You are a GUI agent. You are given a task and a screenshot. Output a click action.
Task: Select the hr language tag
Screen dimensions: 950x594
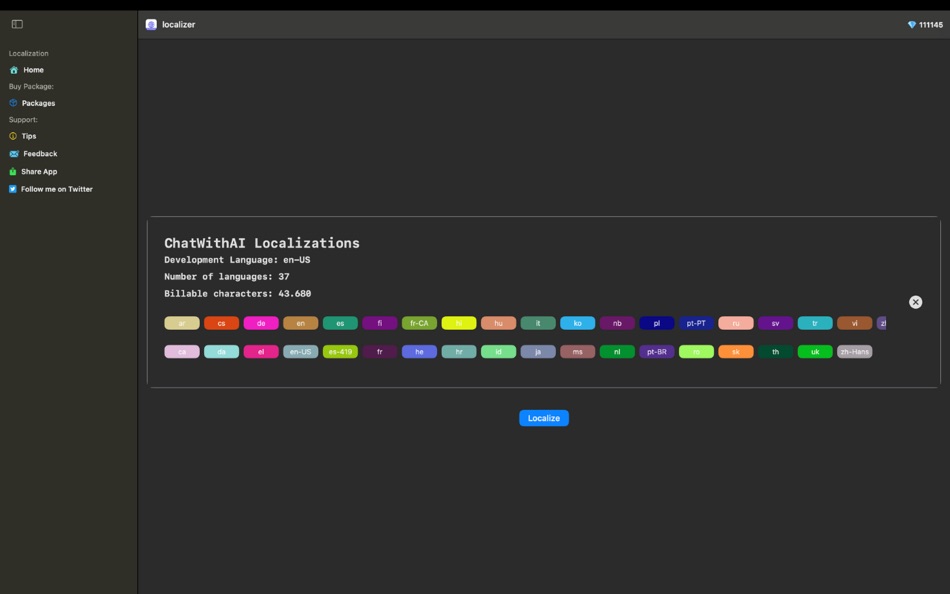click(x=459, y=352)
